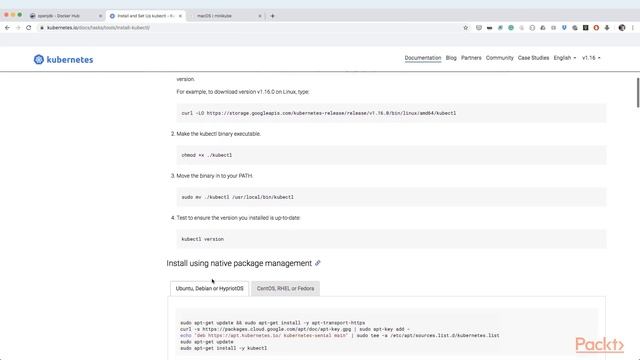
Task: Bookmark this page with the star icon
Action: pyautogui.click(x=466, y=28)
